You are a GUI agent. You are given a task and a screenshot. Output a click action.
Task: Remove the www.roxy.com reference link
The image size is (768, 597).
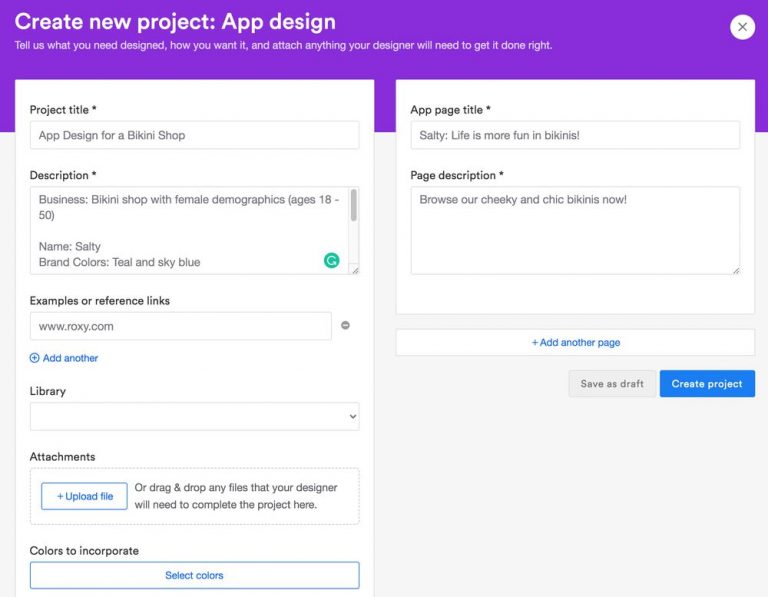tap(345, 325)
